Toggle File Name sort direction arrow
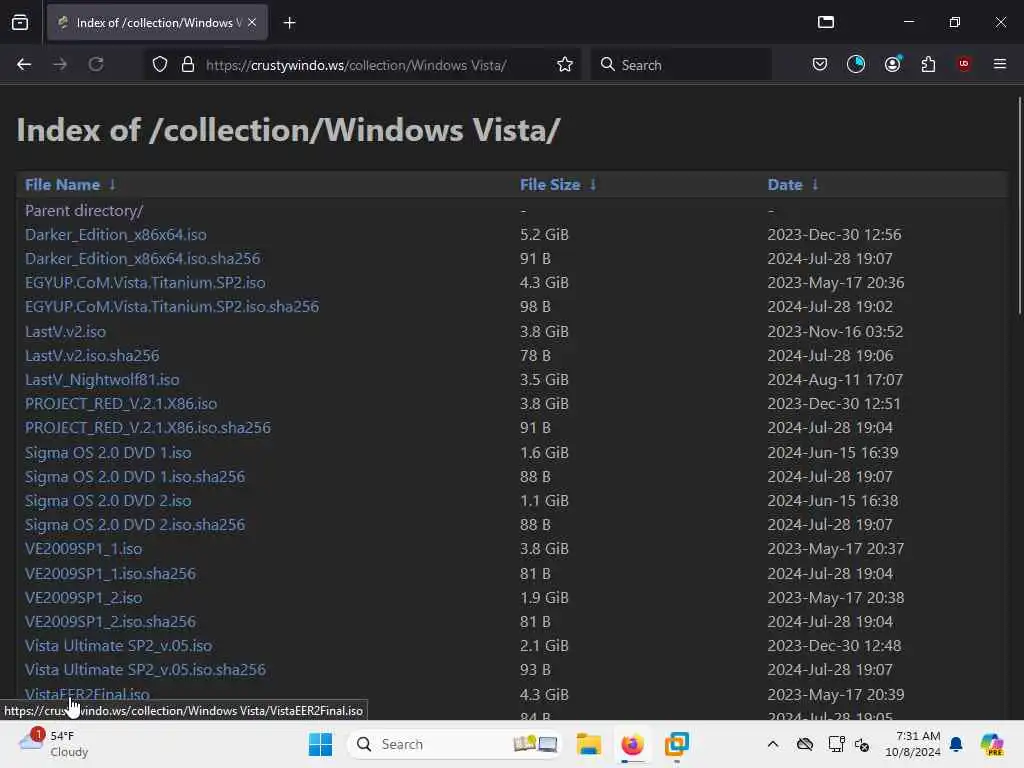The image size is (1024, 768). point(112,185)
